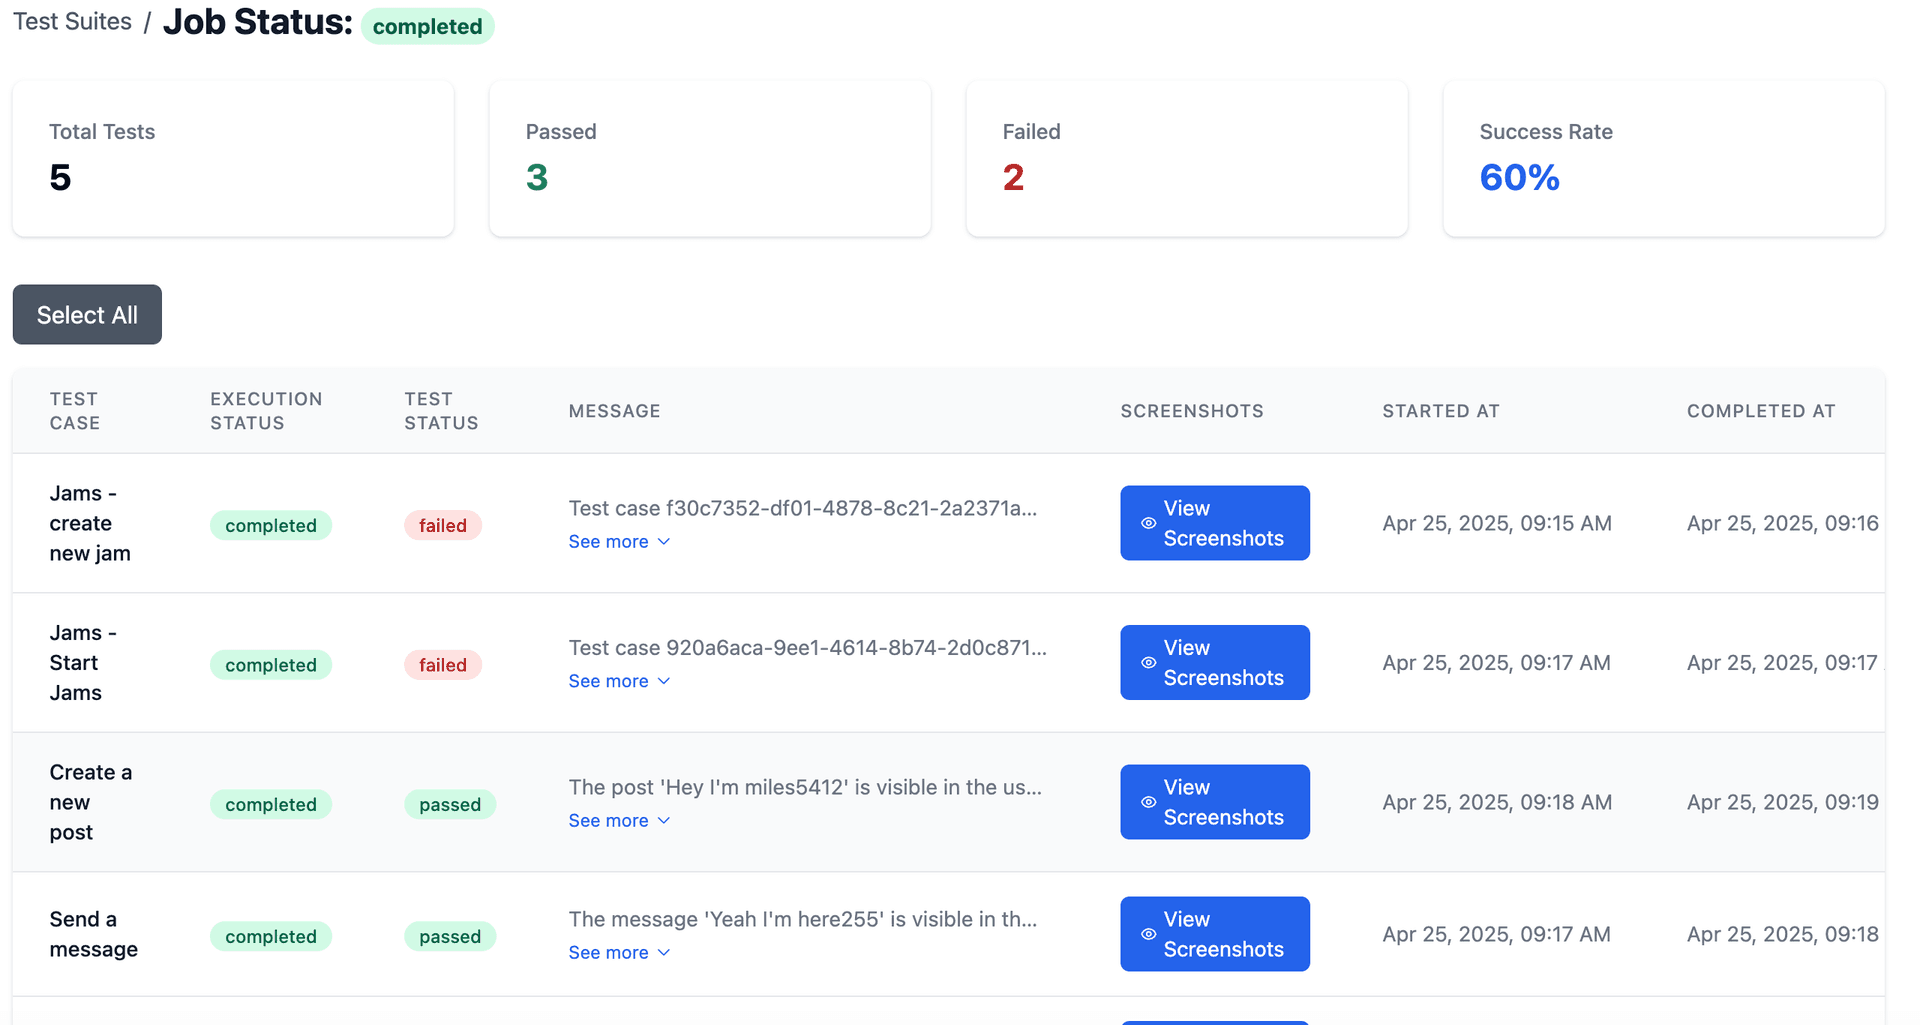
Task: Expand See more for test case 920a6aca
Action: click(619, 681)
